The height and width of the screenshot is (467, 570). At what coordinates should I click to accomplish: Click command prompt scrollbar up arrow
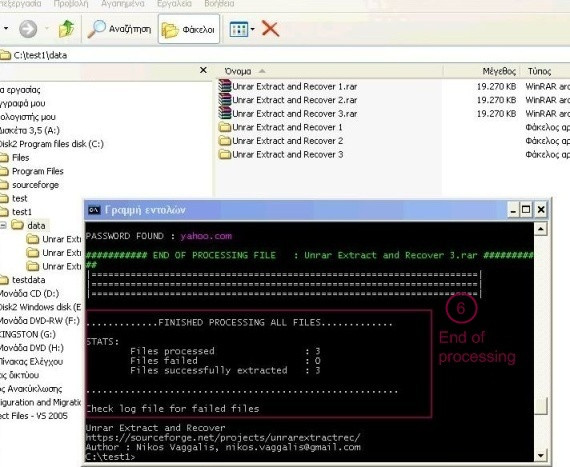[541, 229]
